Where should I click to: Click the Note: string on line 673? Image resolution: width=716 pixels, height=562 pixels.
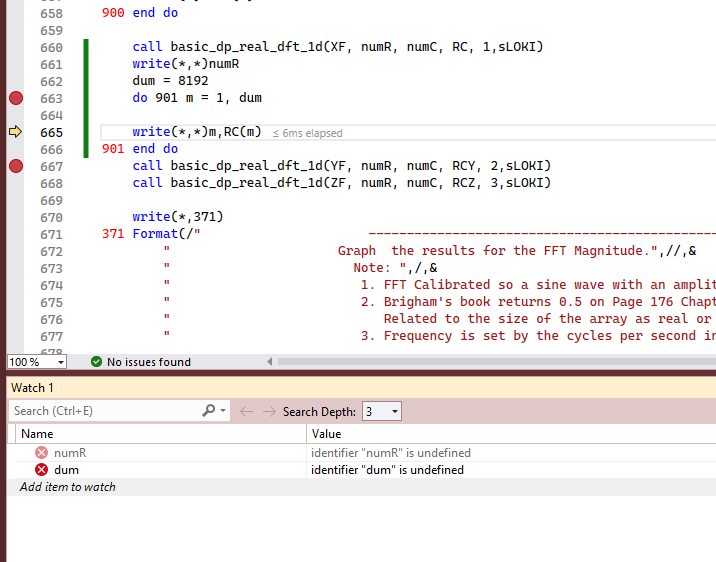click(372, 268)
